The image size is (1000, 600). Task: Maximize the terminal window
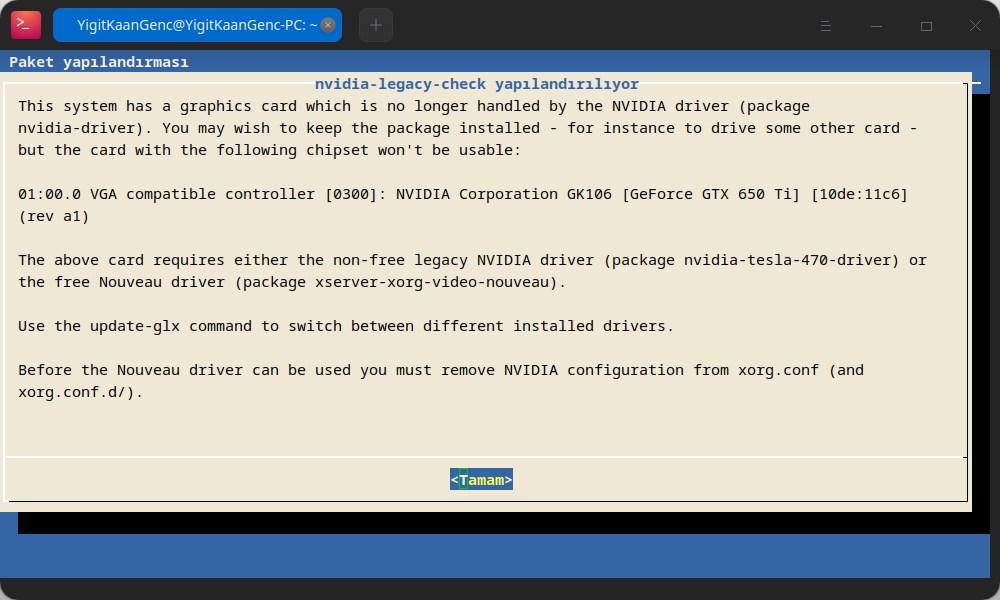[x=927, y=26]
